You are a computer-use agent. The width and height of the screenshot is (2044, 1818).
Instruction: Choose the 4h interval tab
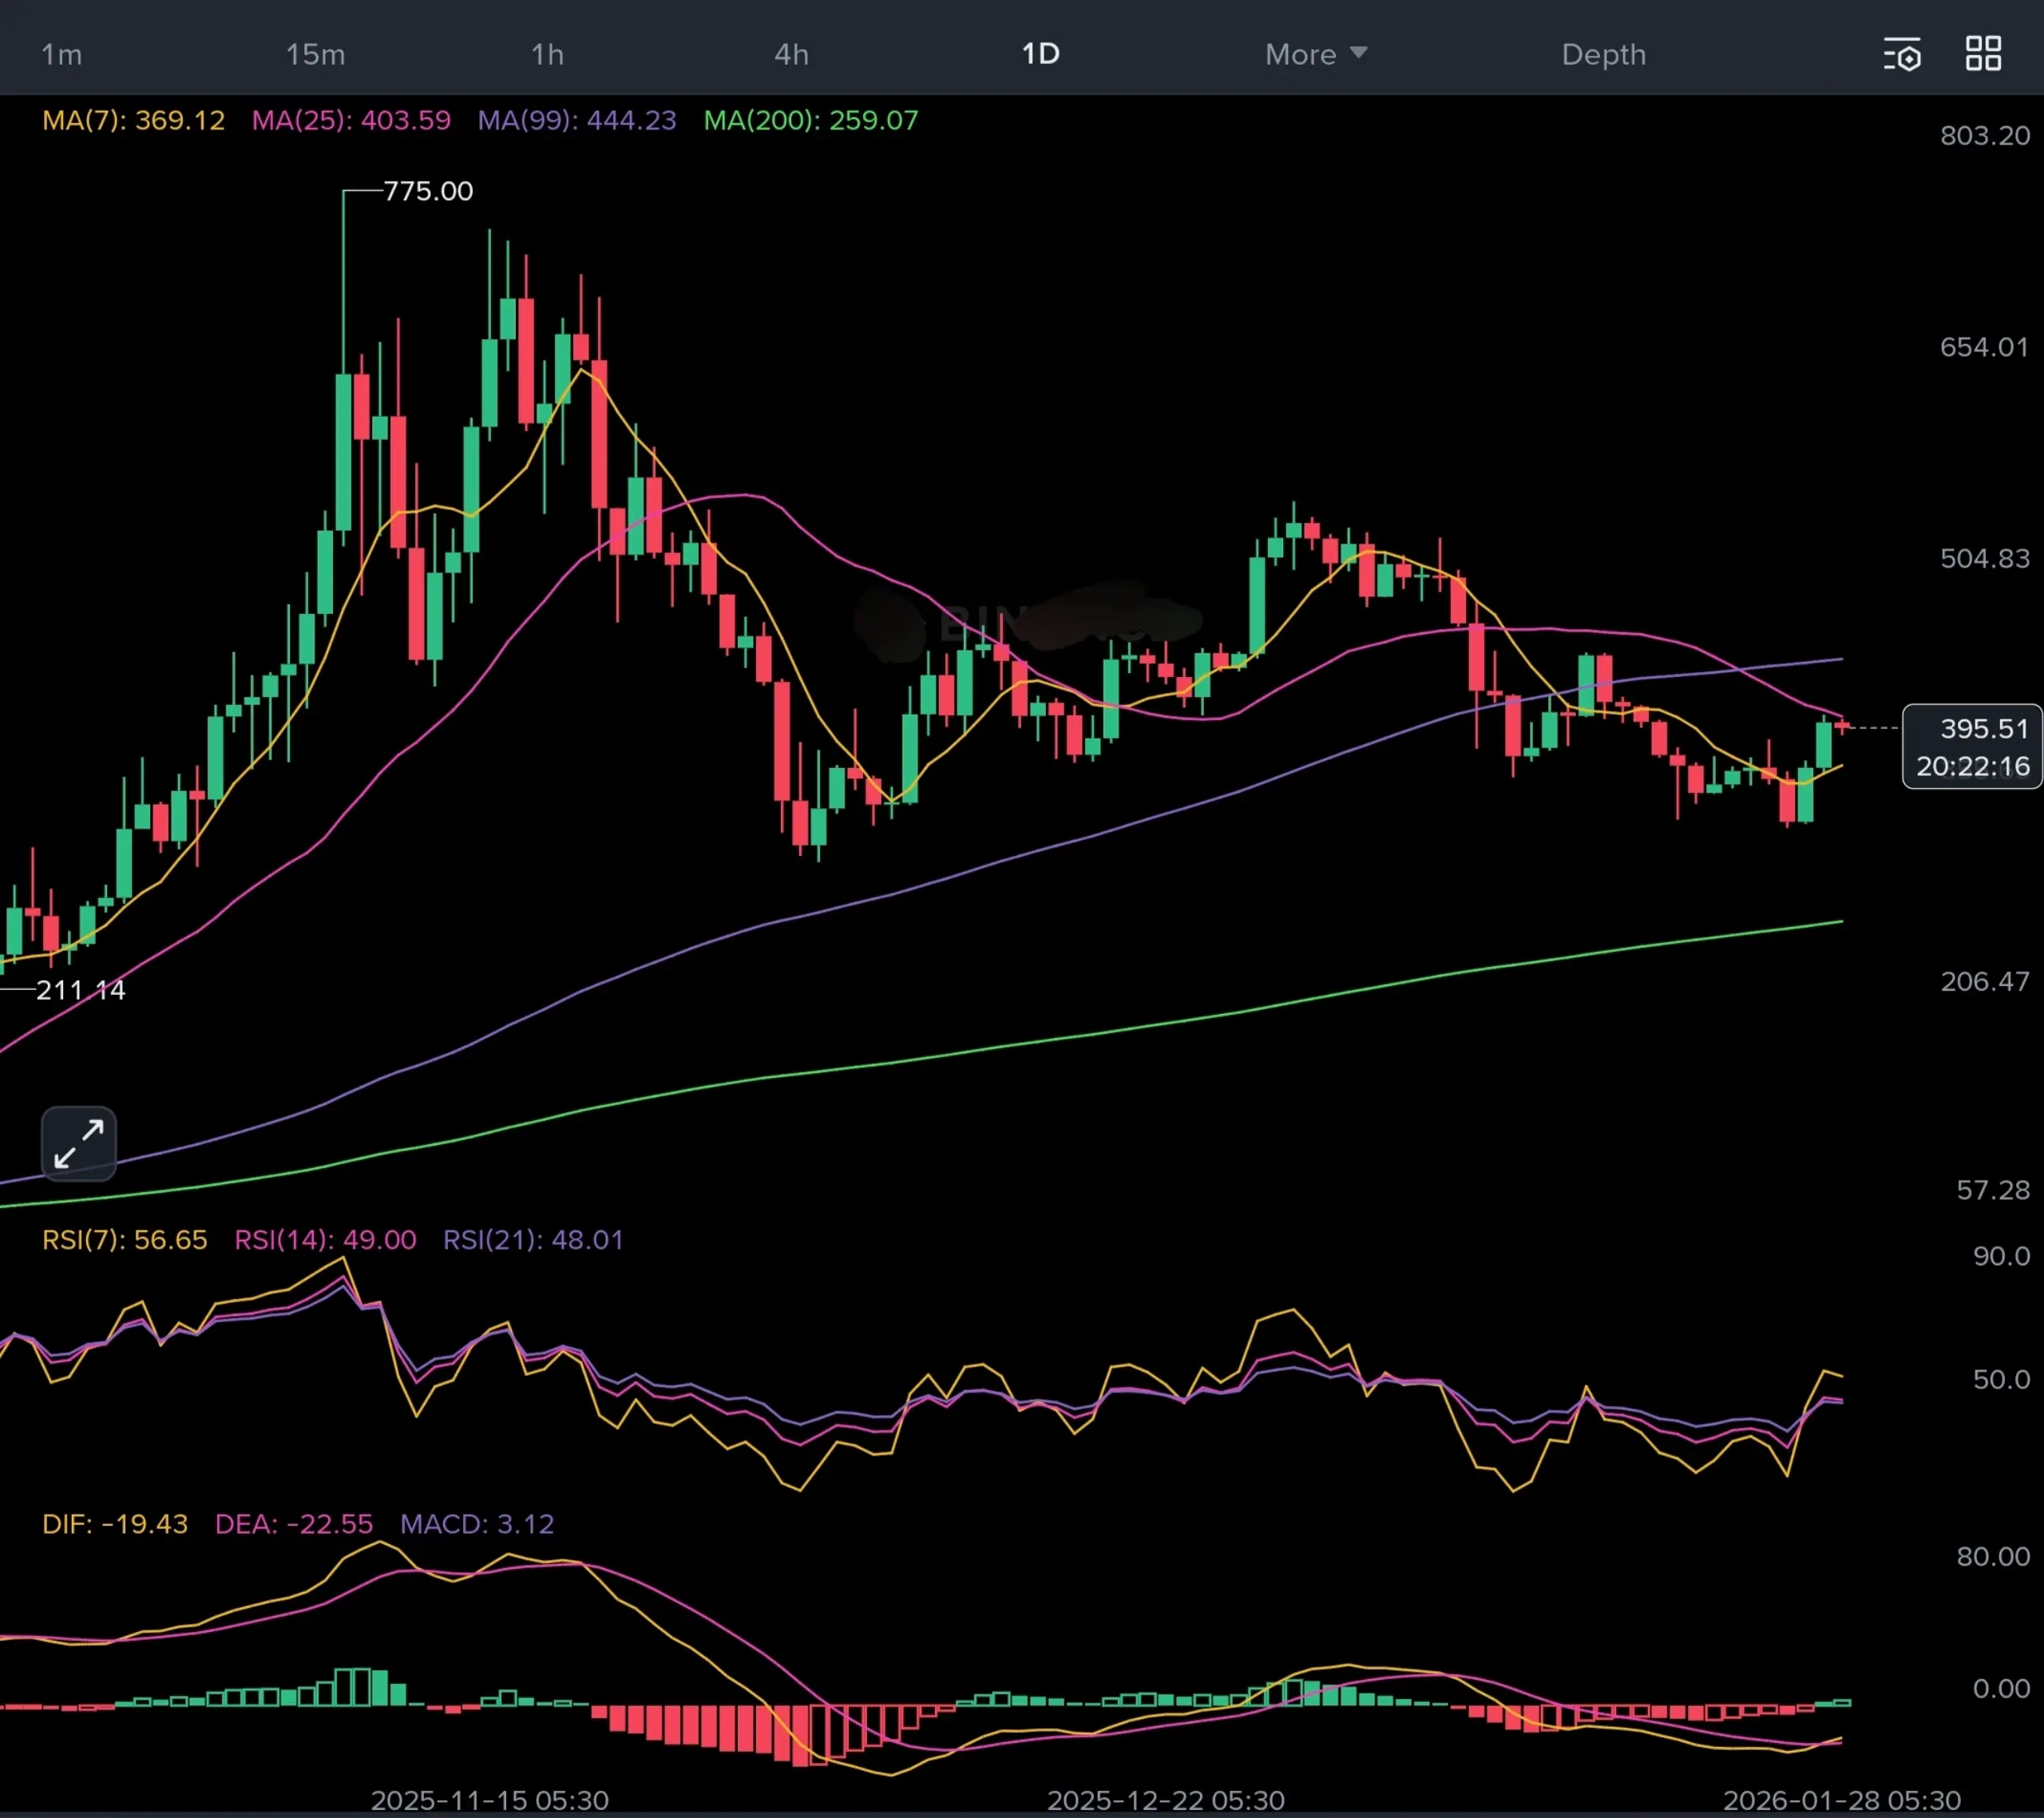coord(791,54)
